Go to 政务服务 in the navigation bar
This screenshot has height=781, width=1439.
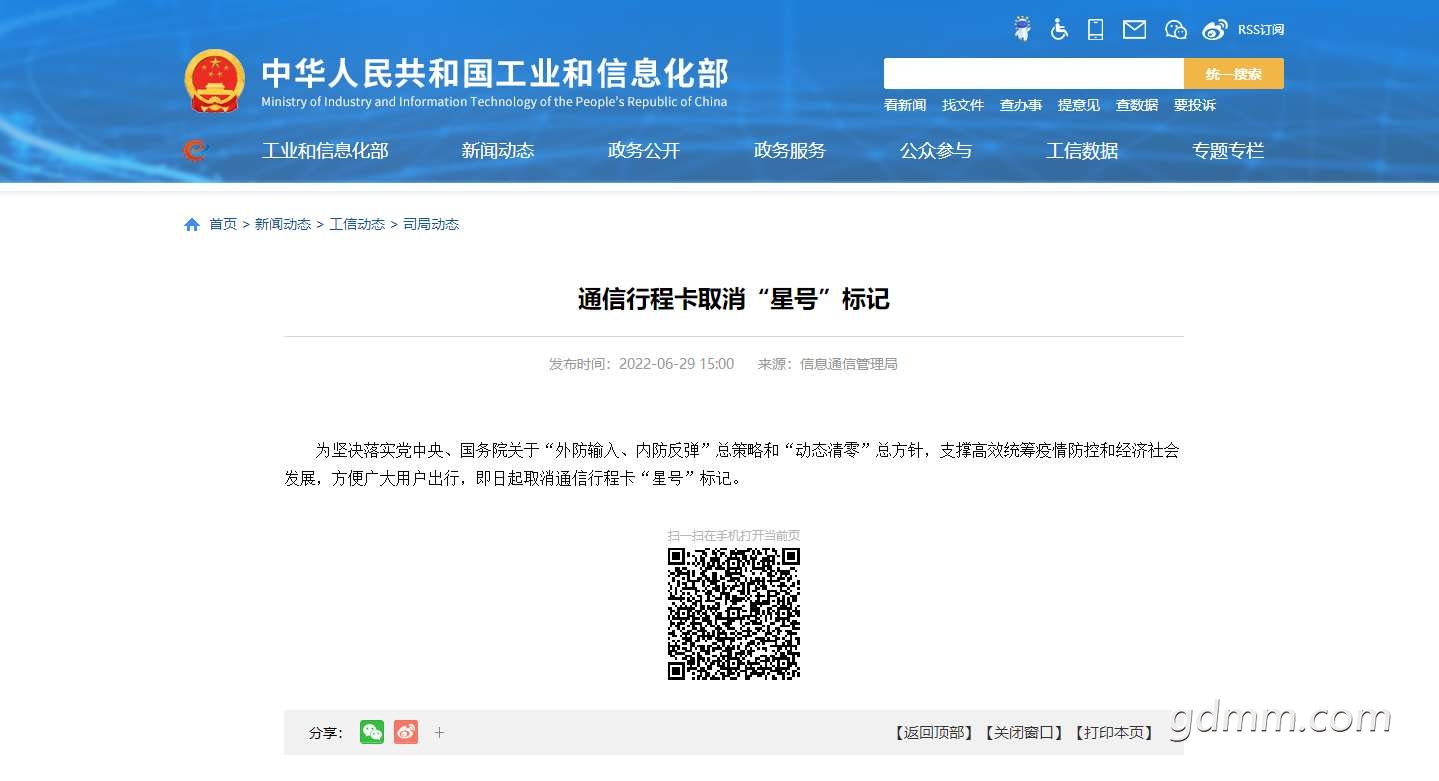pos(790,151)
